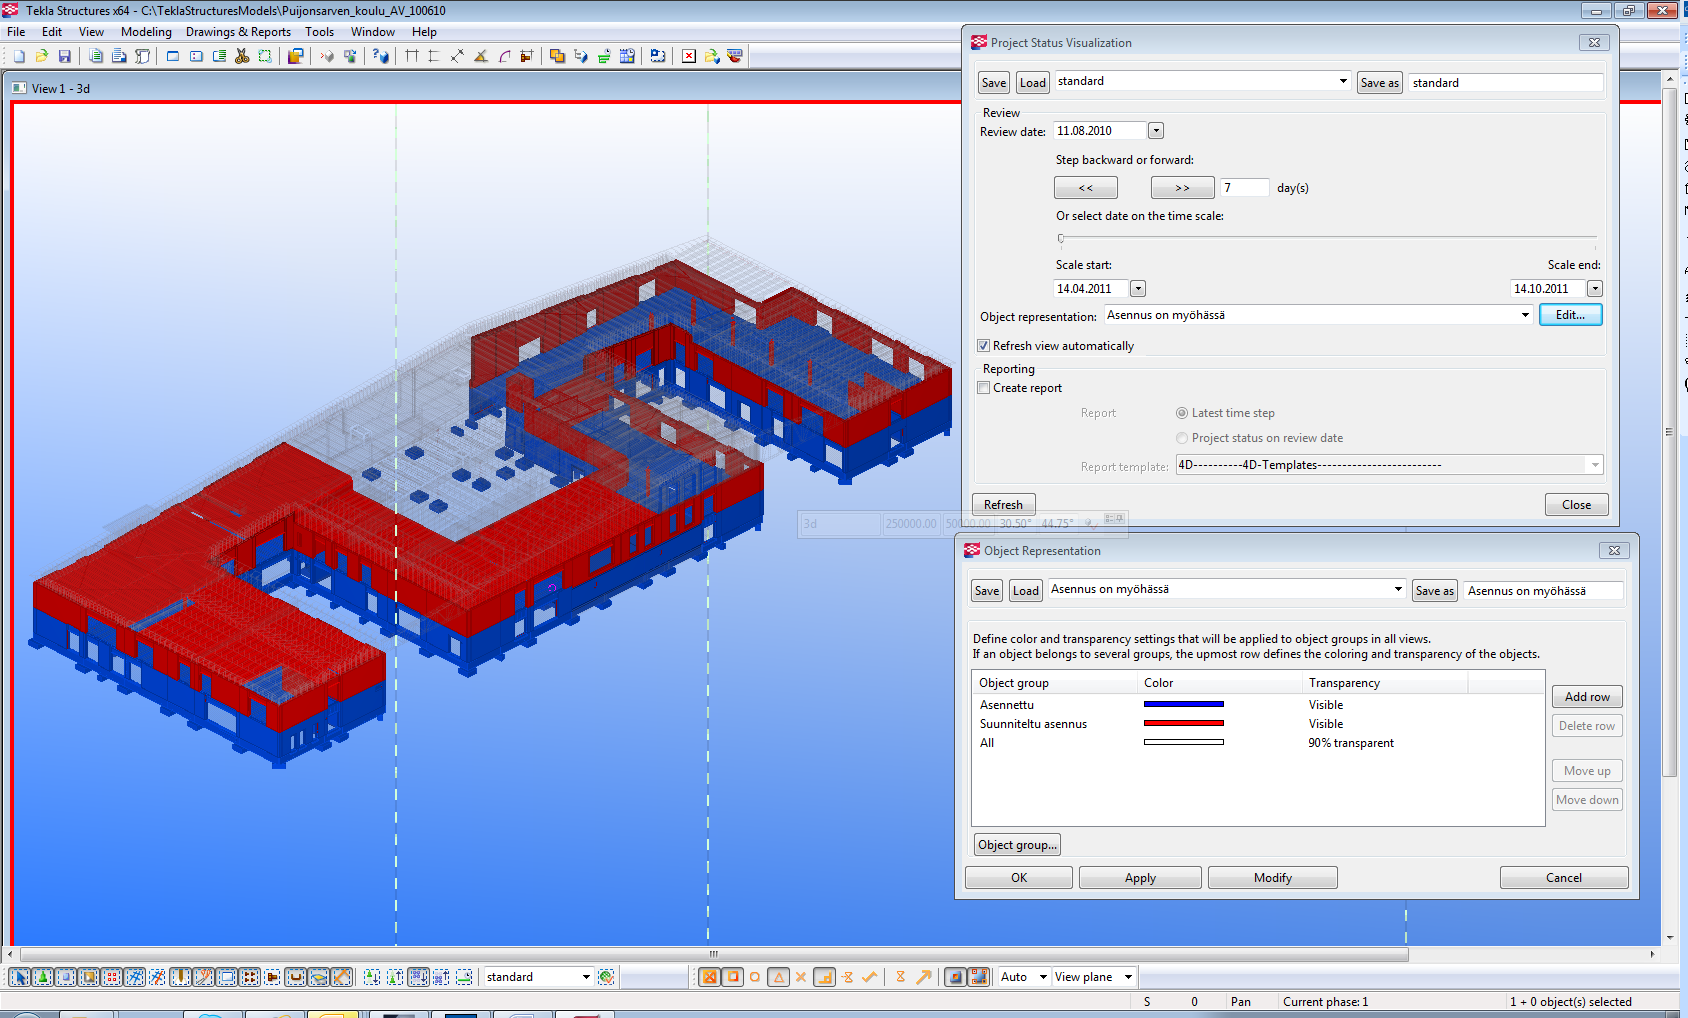This screenshot has height=1018, width=1688.
Task: Click the selection filter globe icon
Action: point(606,977)
